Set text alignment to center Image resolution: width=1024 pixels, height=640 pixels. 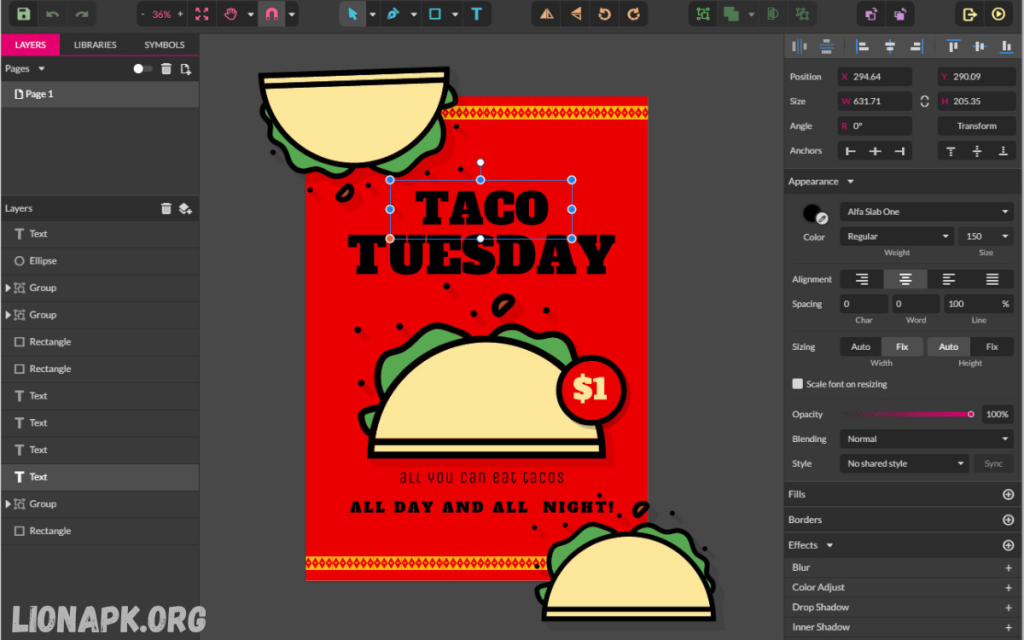pyautogui.click(x=905, y=280)
